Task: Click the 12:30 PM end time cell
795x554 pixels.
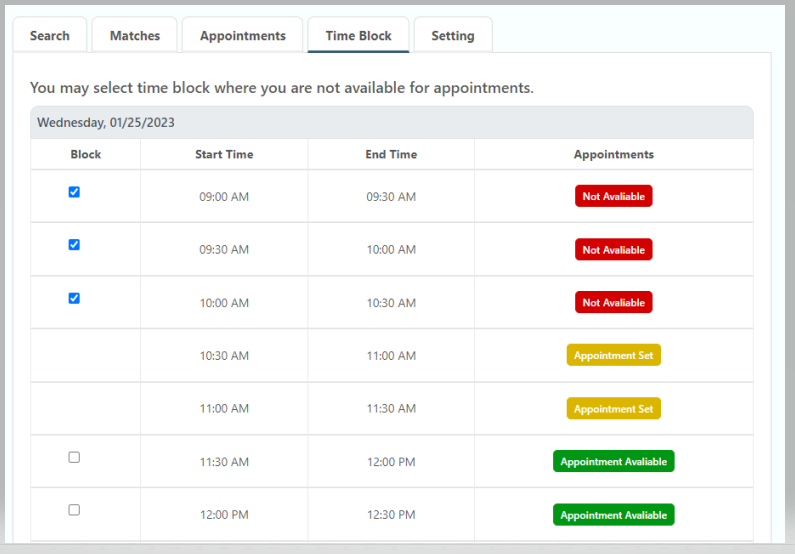Action: (x=391, y=515)
